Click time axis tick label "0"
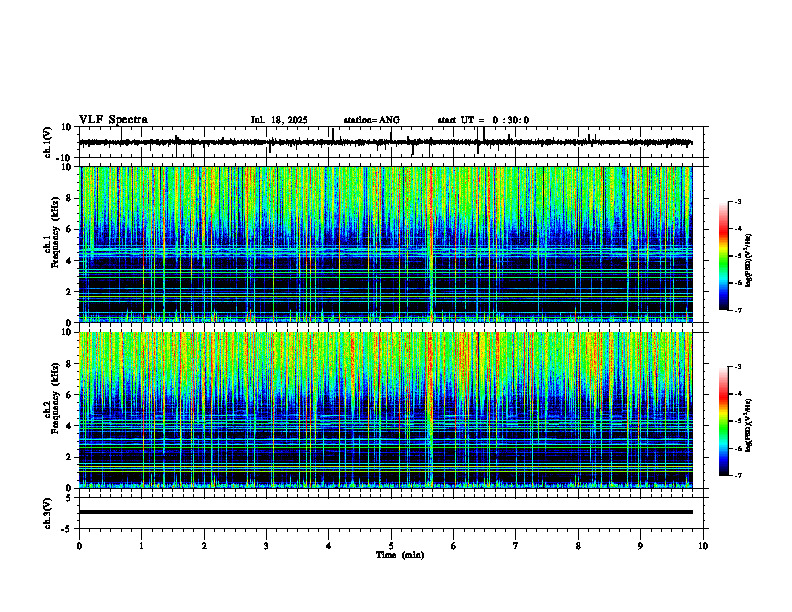792x612 pixels. coord(79,546)
